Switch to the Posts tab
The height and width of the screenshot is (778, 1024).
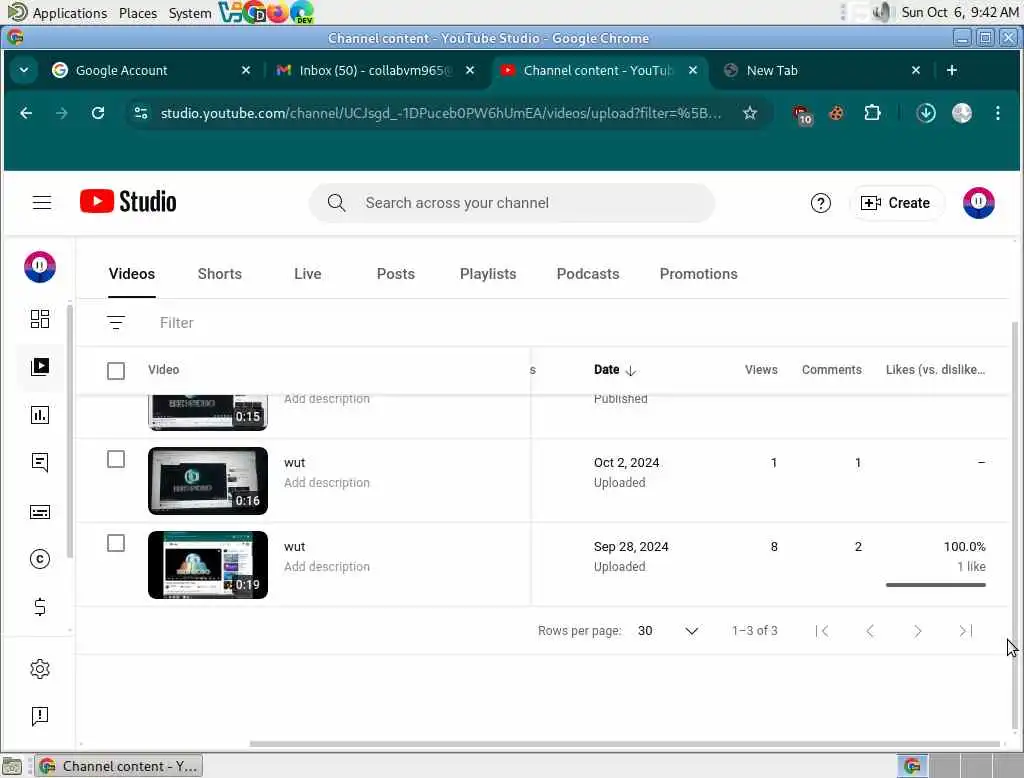pos(396,274)
